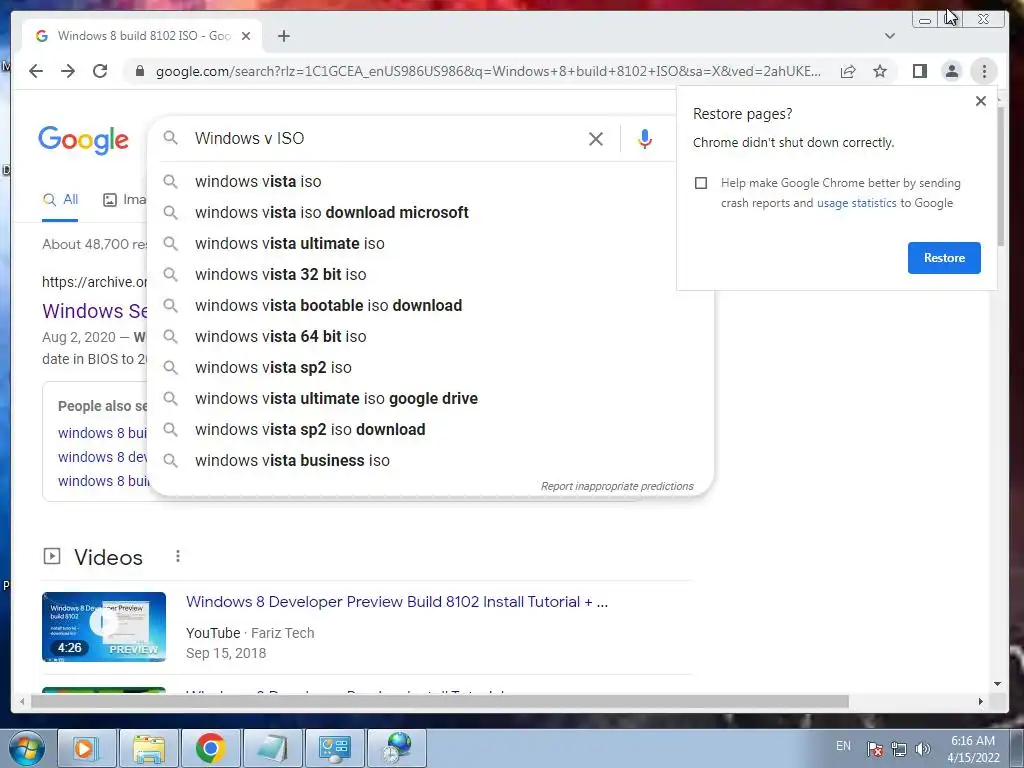Viewport: 1024px width, 768px height.
Task: Click the horizontal scrollbar left arrow
Action: [22, 701]
